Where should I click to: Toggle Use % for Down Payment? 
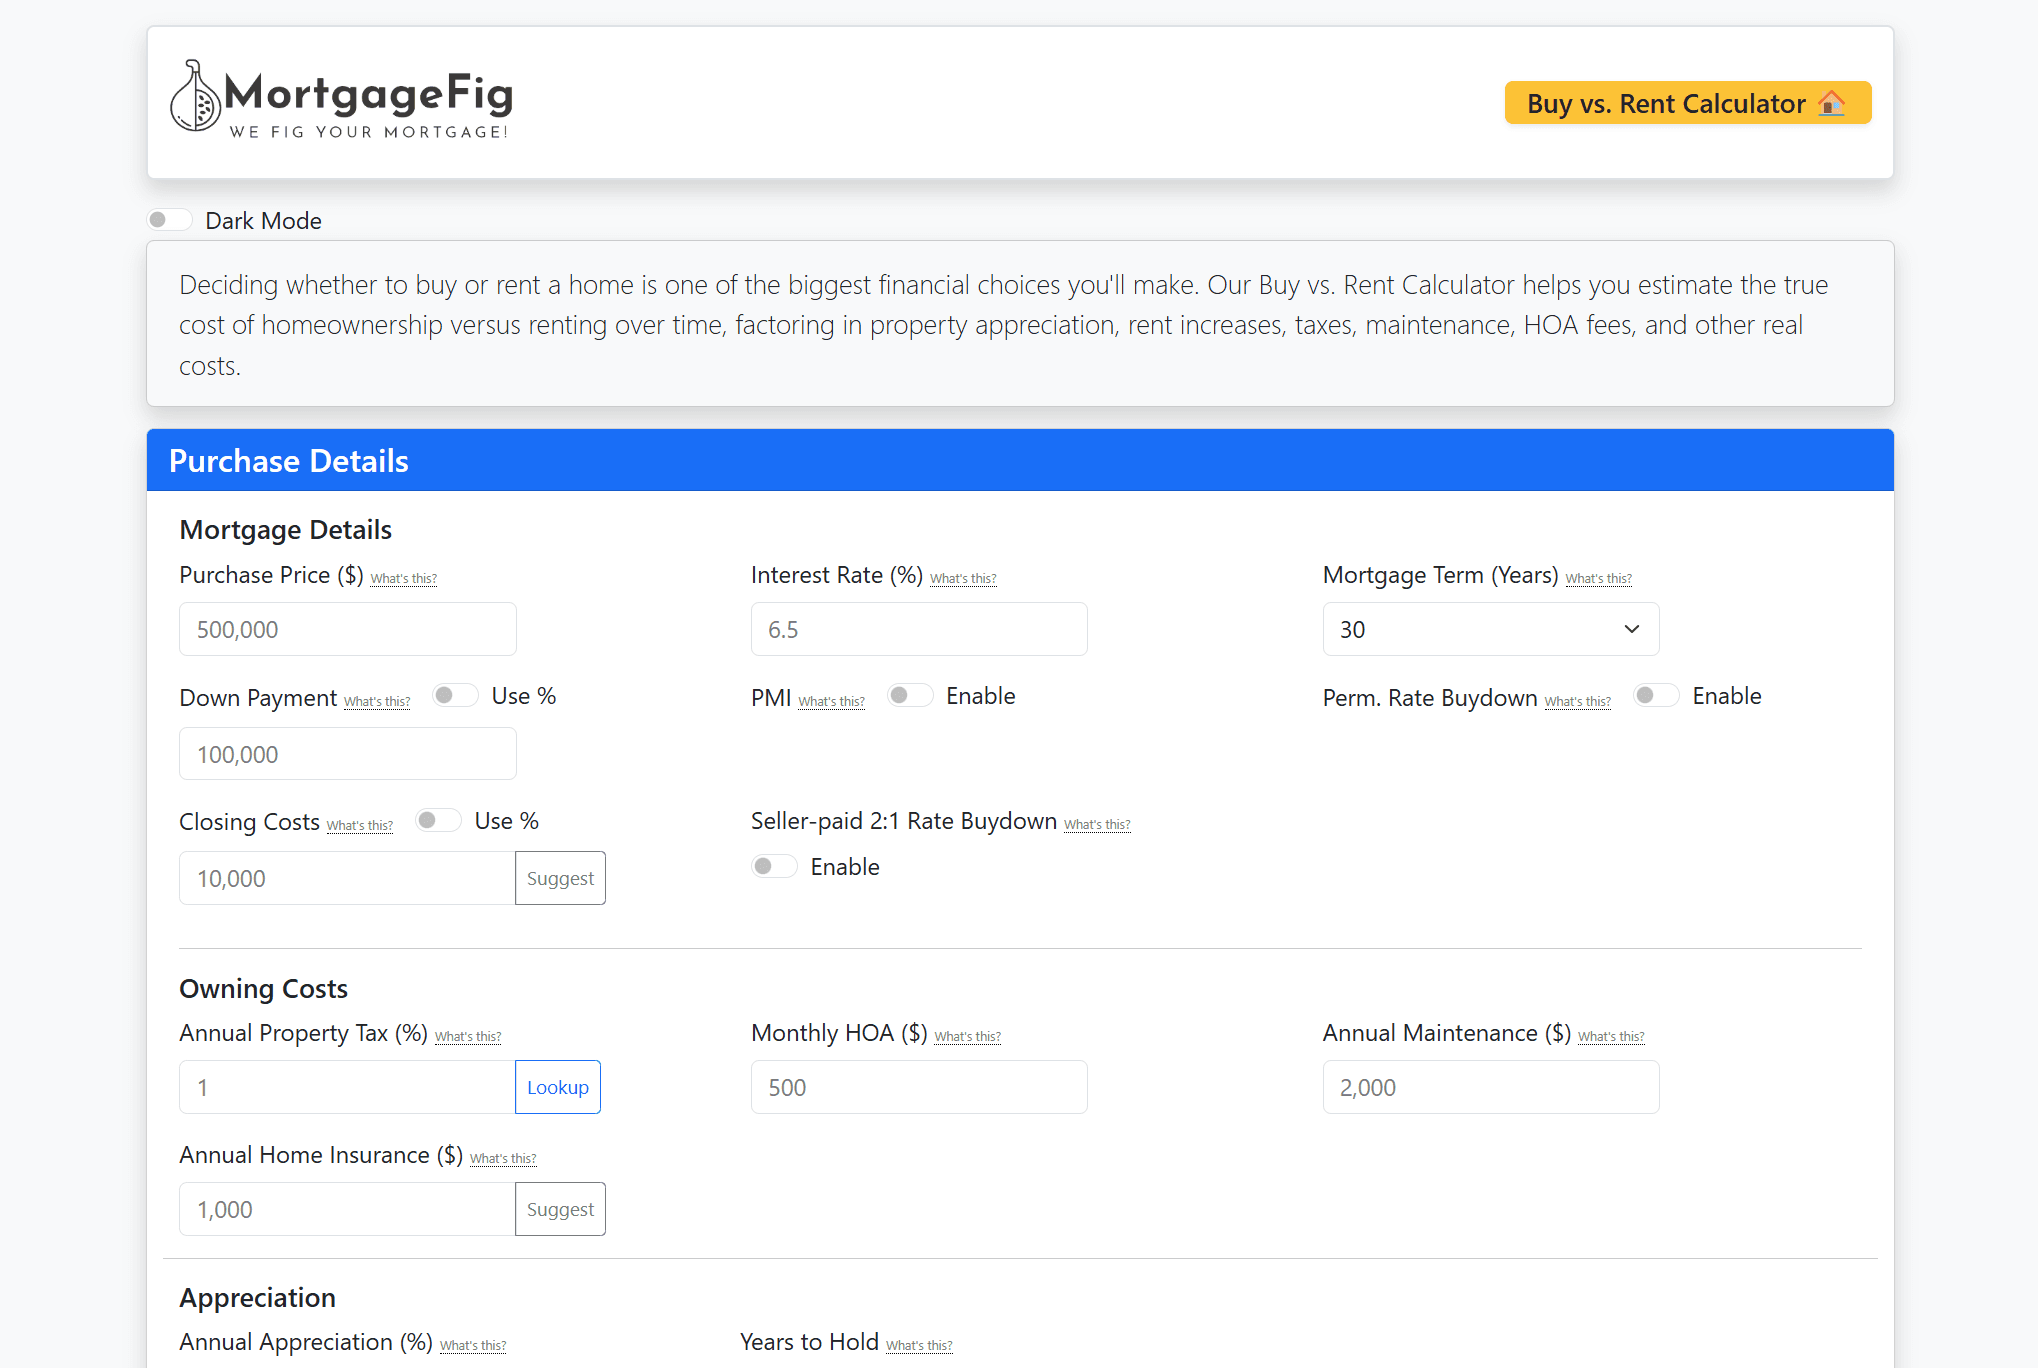pos(455,694)
